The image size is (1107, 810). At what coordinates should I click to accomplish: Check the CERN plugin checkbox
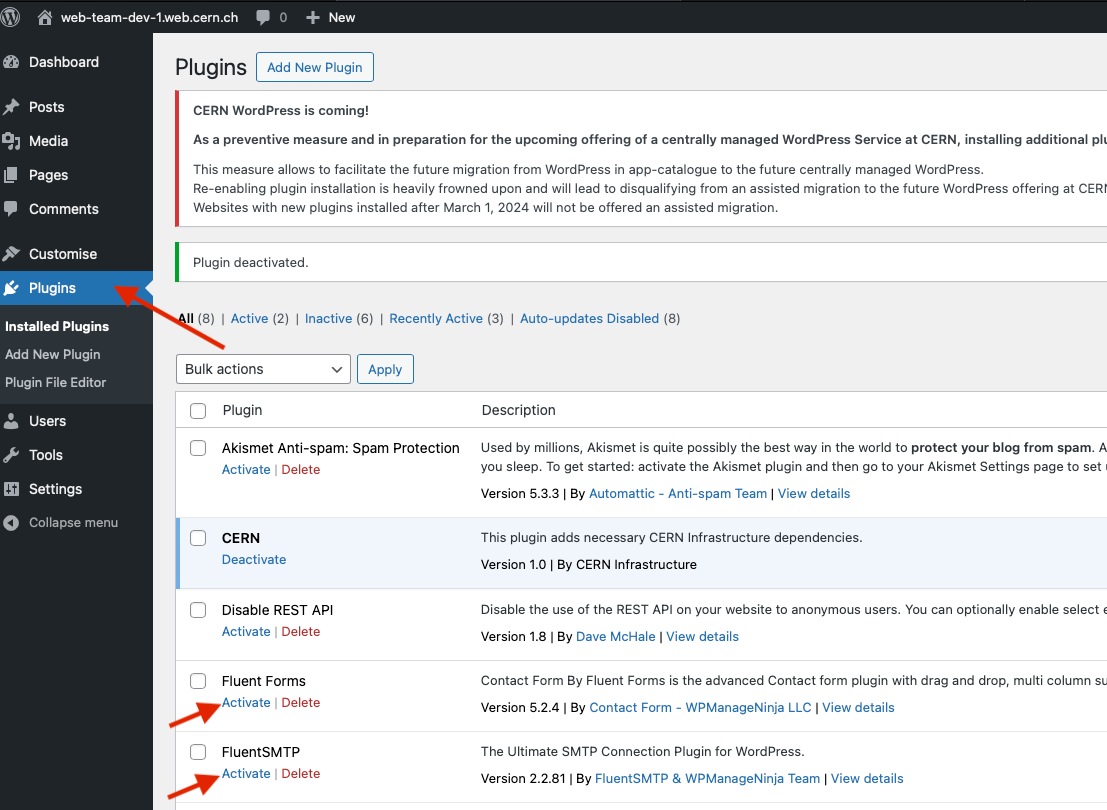(x=198, y=538)
